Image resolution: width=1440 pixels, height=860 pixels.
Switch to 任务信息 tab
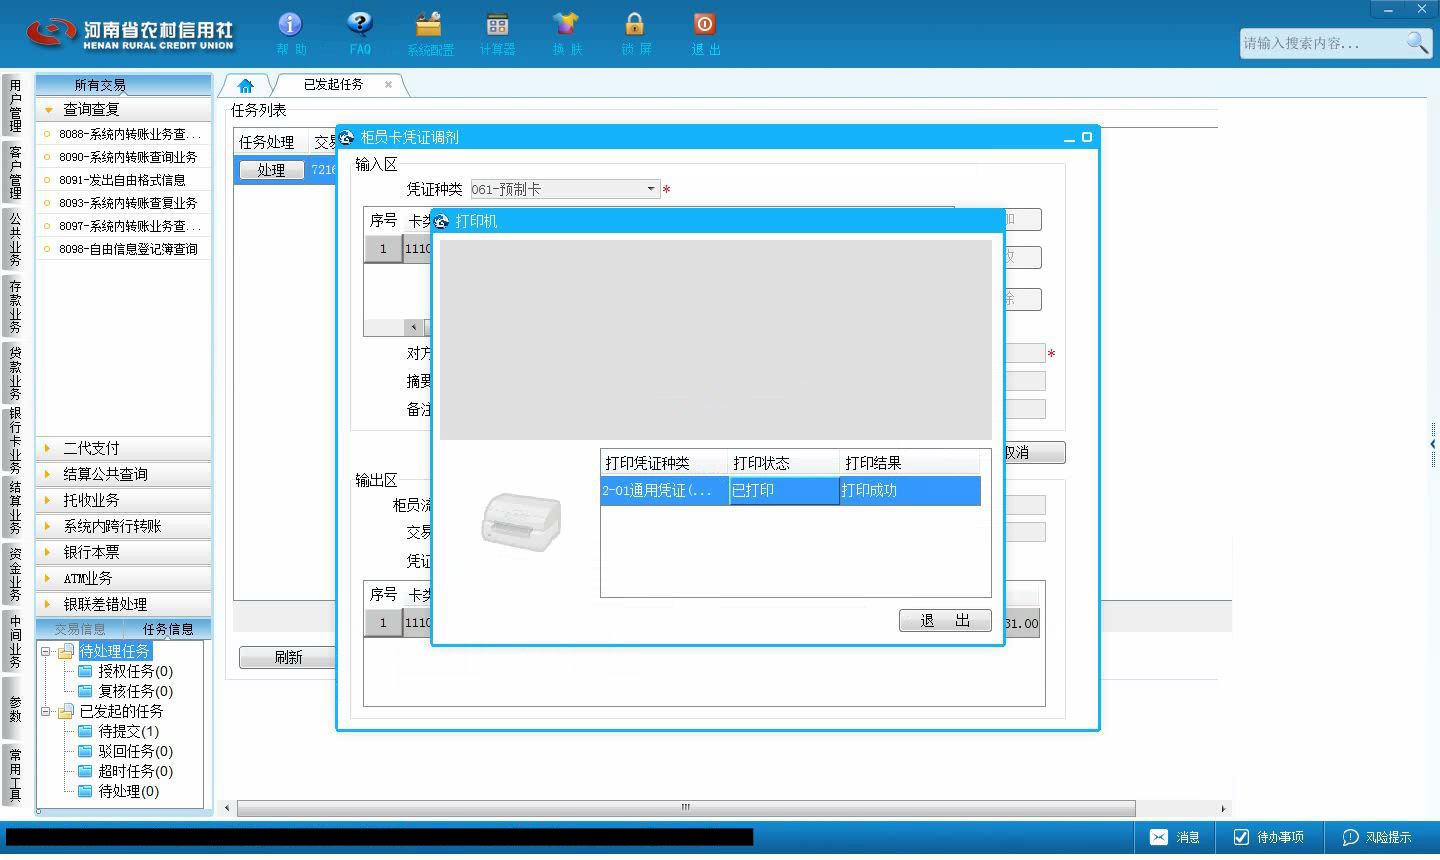coord(167,629)
